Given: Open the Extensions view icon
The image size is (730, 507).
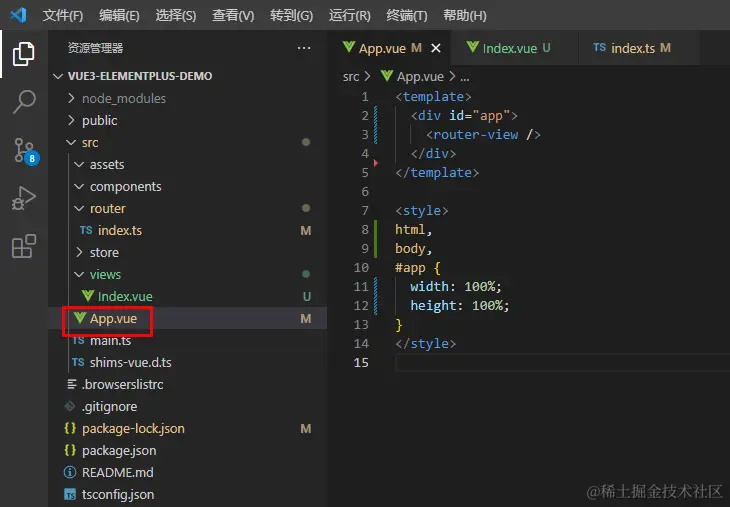Looking at the screenshot, I should (x=24, y=246).
